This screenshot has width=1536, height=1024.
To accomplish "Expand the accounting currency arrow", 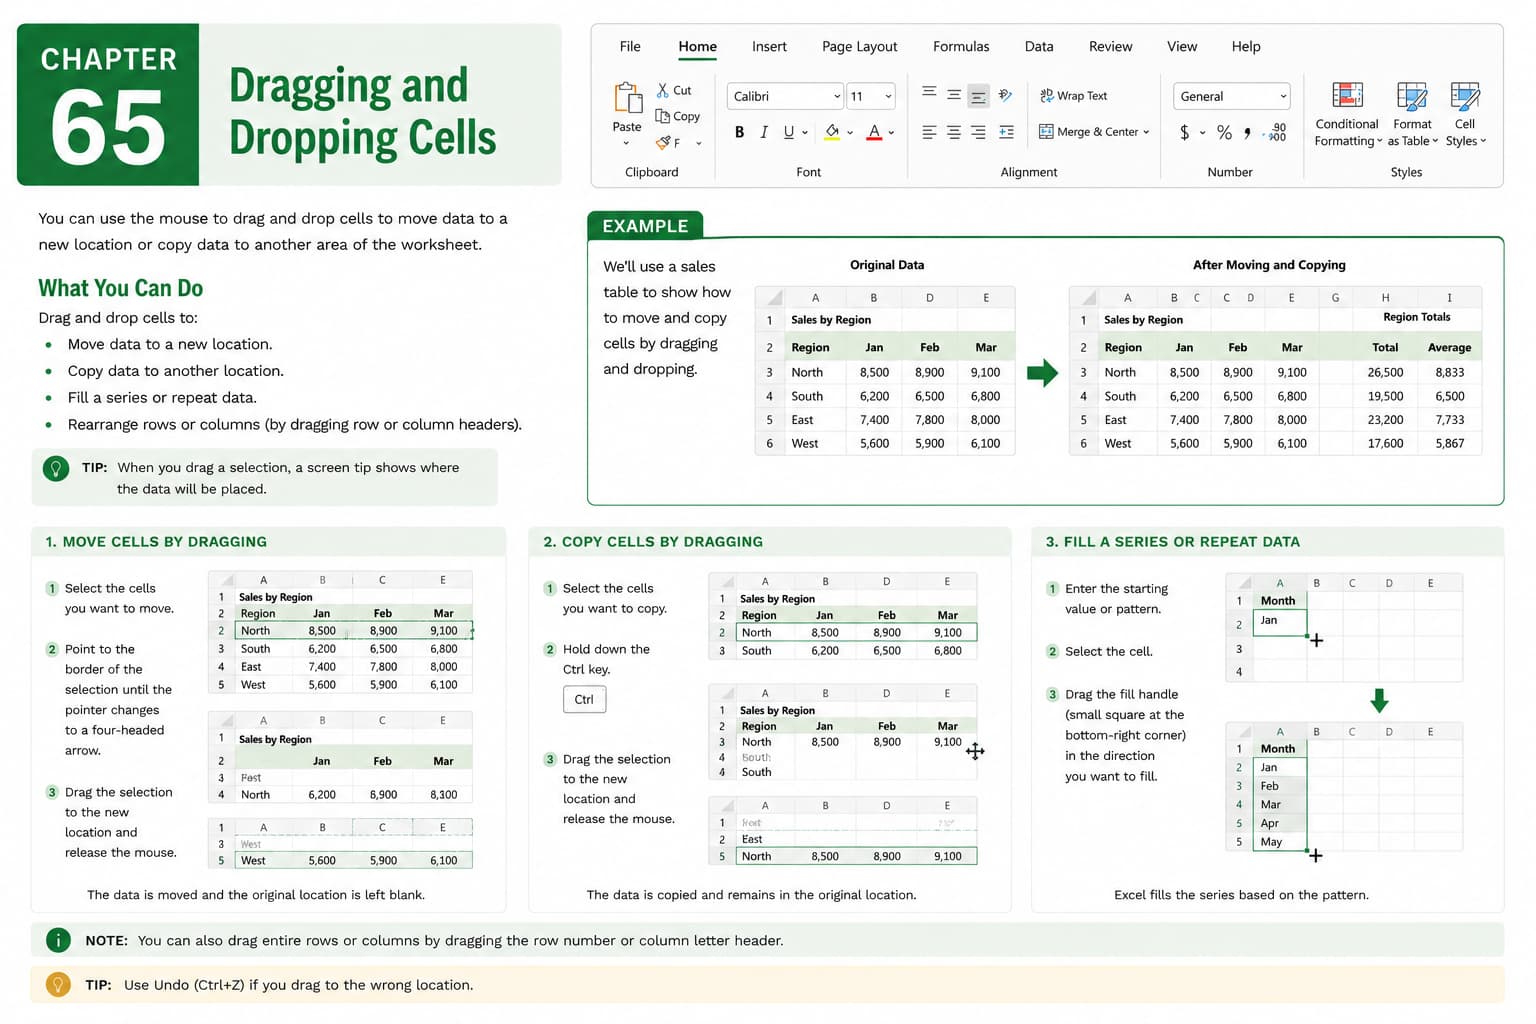I will click(1202, 133).
